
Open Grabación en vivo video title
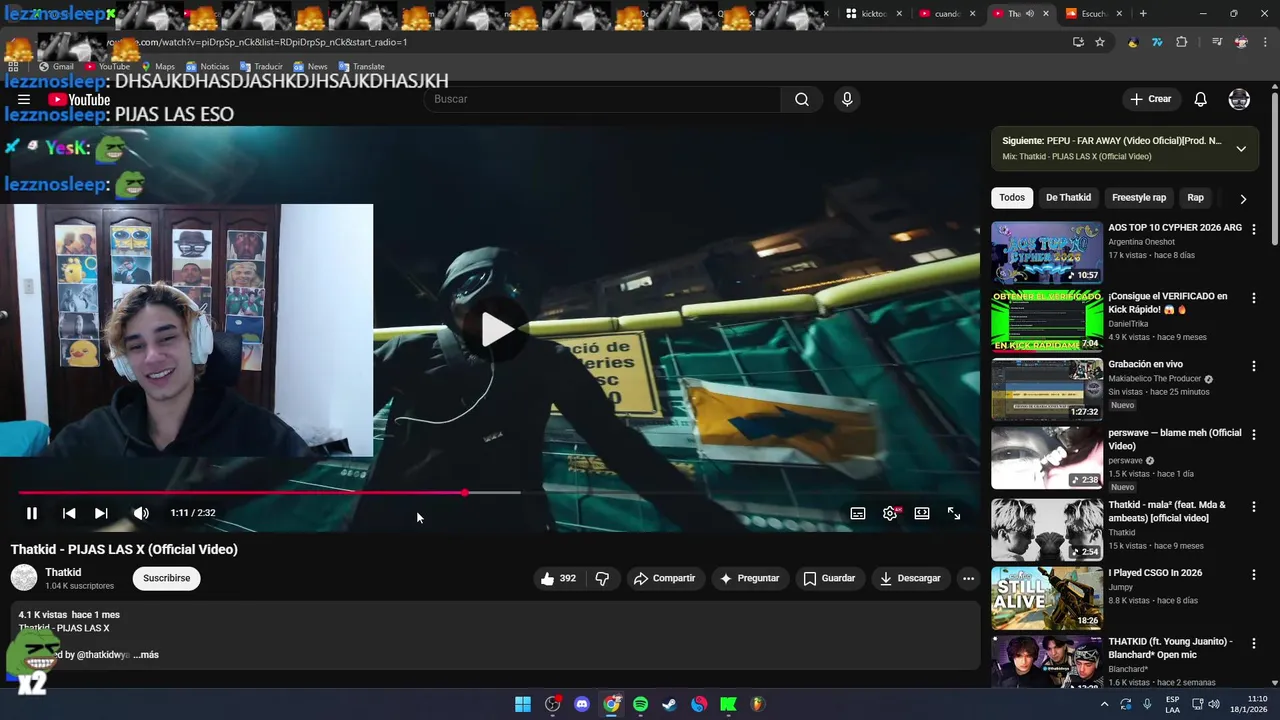pyautogui.click(x=1145, y=365)
